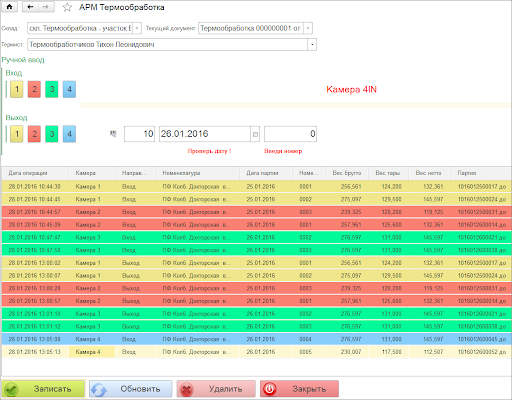Focus the number input field showing 0
Image resolution: width=512 pixels, height=400 pixels.
(290, 134)
